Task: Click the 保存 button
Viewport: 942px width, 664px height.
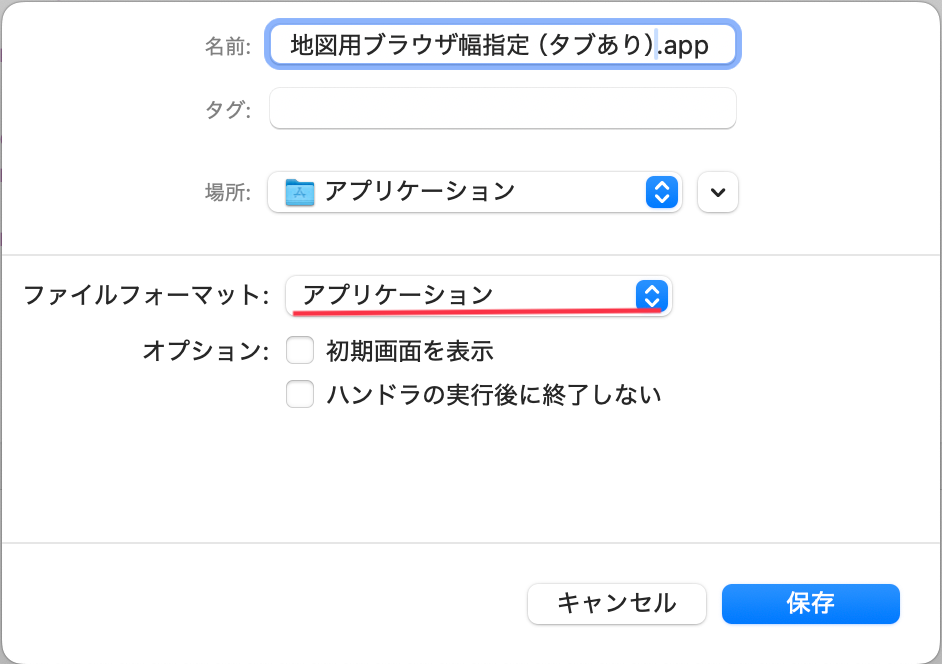Action: (810, 603)
